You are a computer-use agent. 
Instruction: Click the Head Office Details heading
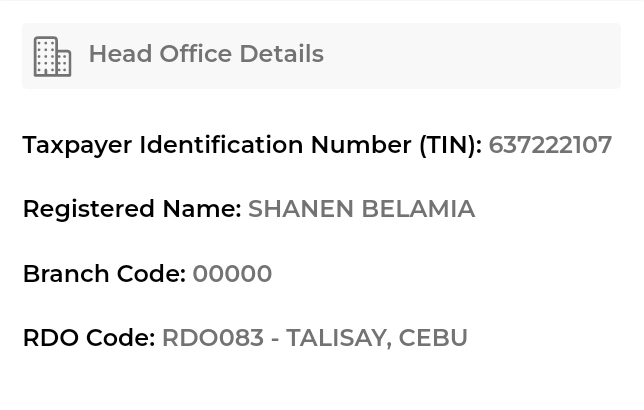[x=205, y=54]
